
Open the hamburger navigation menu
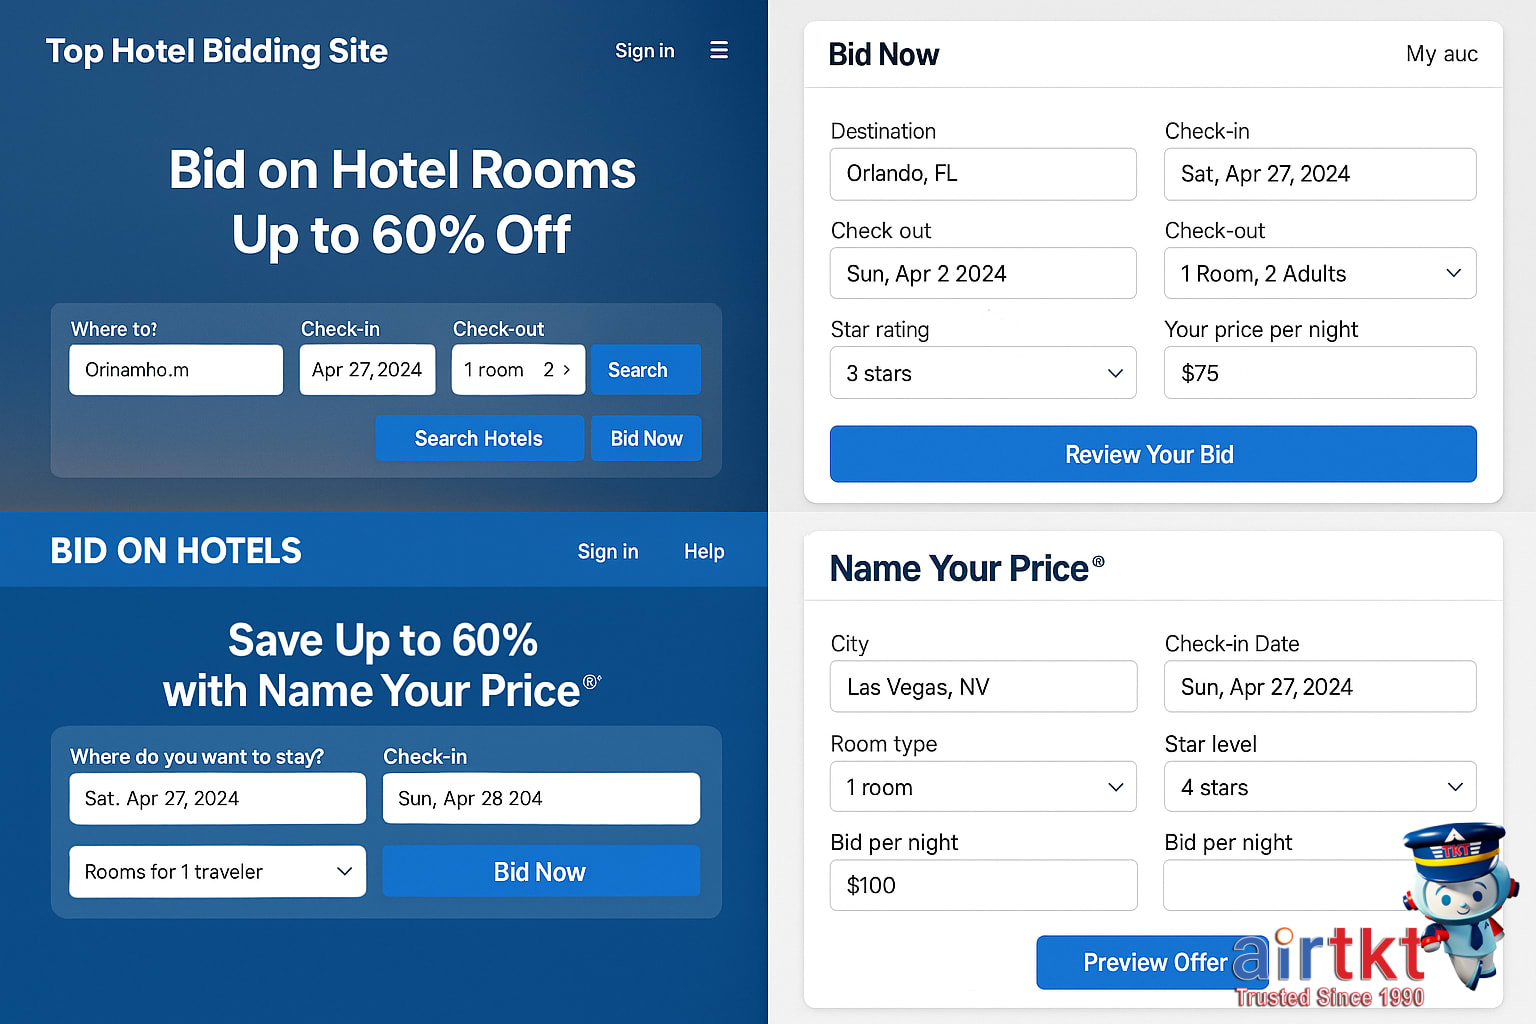click(718, 50)
